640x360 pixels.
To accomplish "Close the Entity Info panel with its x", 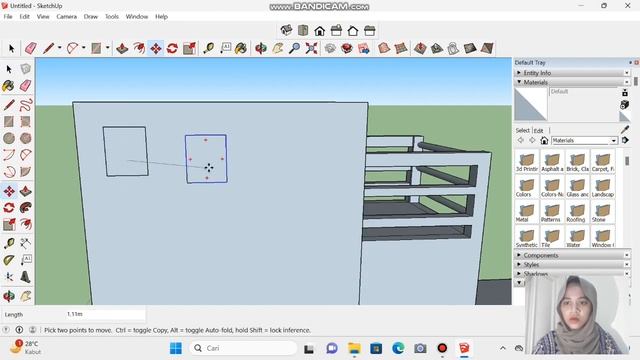I will click(627, 73).
